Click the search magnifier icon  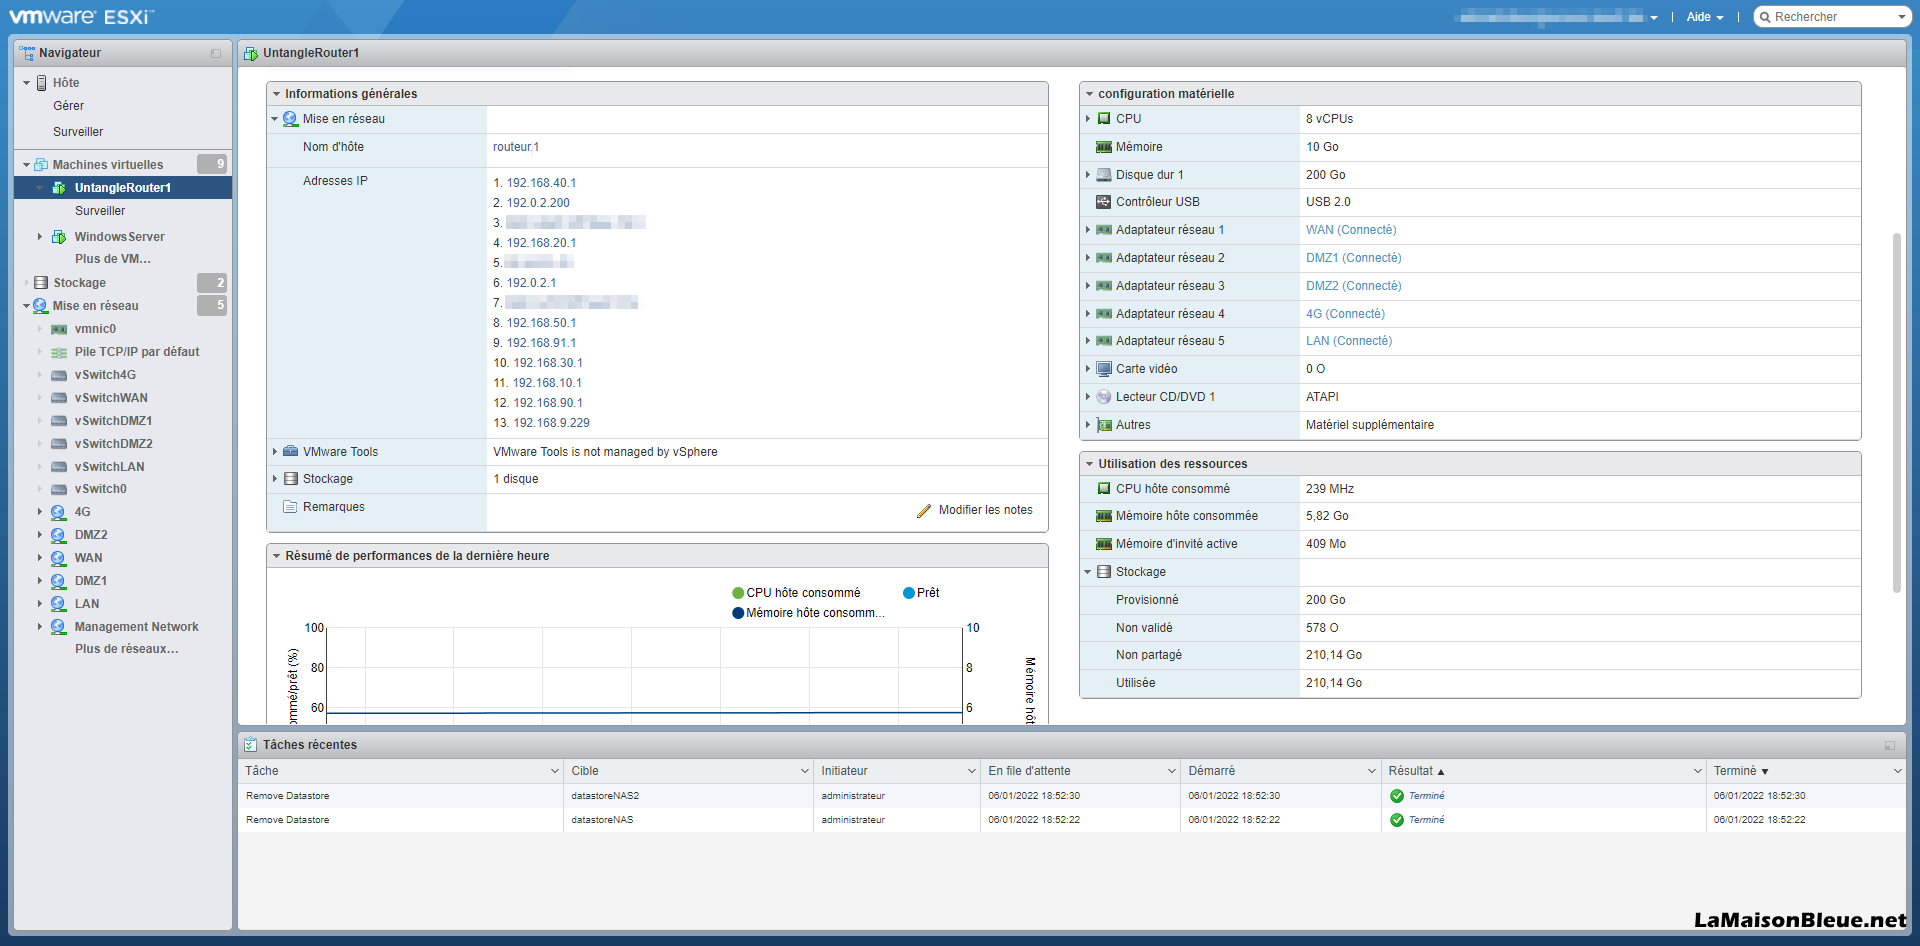pyautogui.click(x=1765, y=17)
